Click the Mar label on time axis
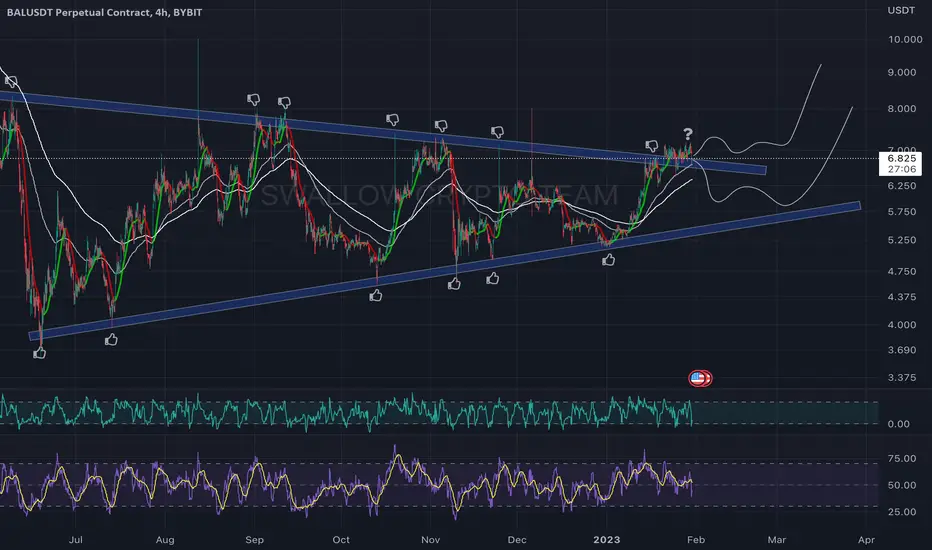Image resolution: width=932 pixels, height=550 pixels. [x=777, y=540]
